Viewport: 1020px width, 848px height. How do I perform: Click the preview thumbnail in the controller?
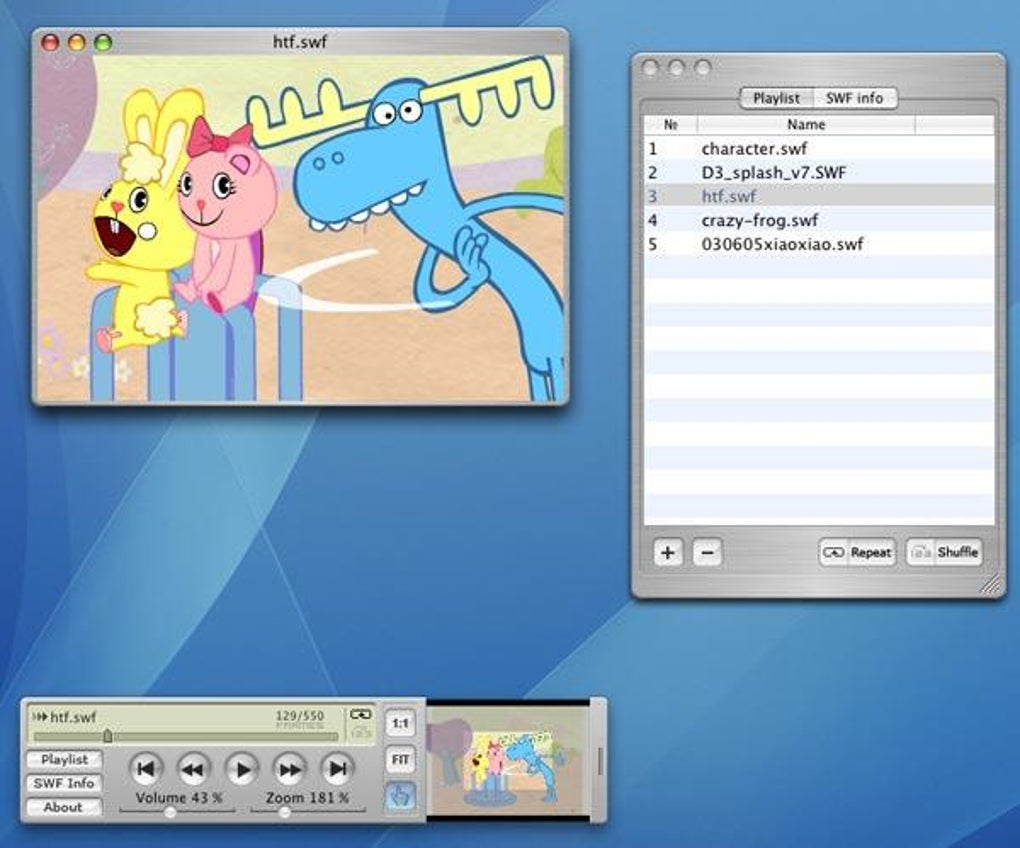[508, 759]
